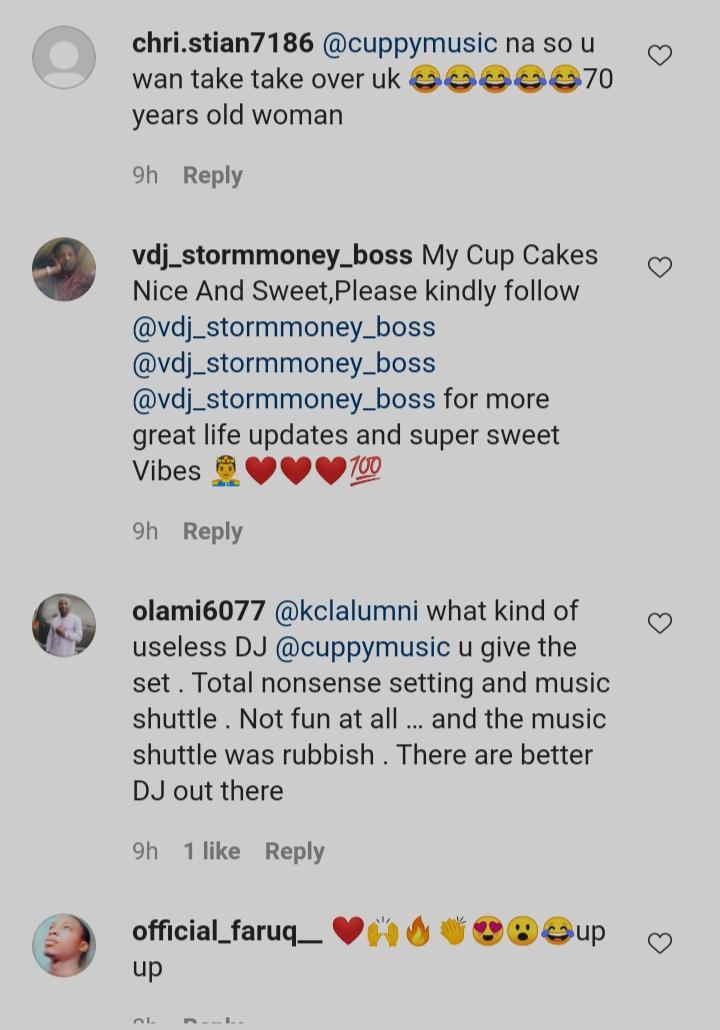The width and height of the screenshot is (720, 1030).
Task: Reply to chri.stian7186's comment
Action: 212,175
